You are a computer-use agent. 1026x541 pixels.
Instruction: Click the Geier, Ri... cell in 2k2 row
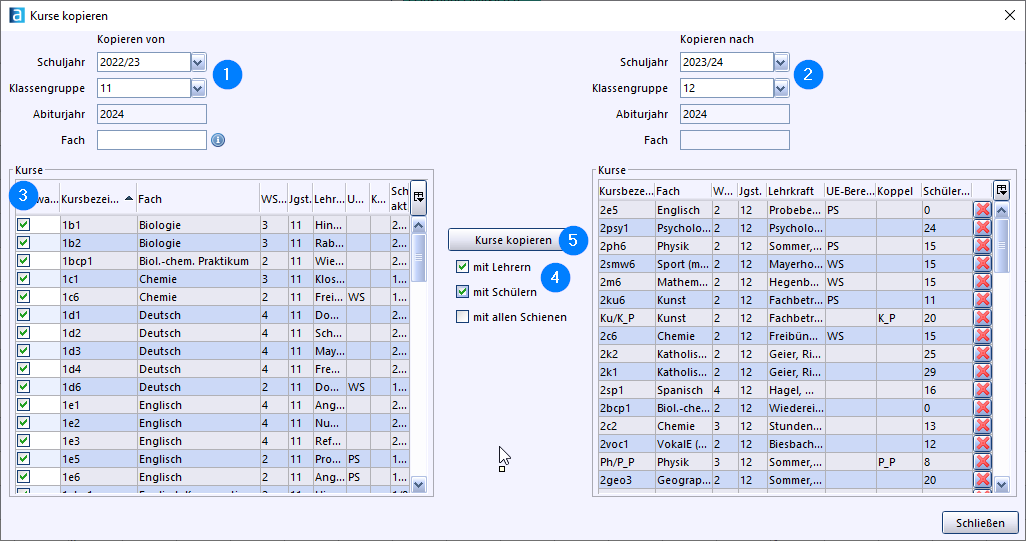click(x=795, y=354)
